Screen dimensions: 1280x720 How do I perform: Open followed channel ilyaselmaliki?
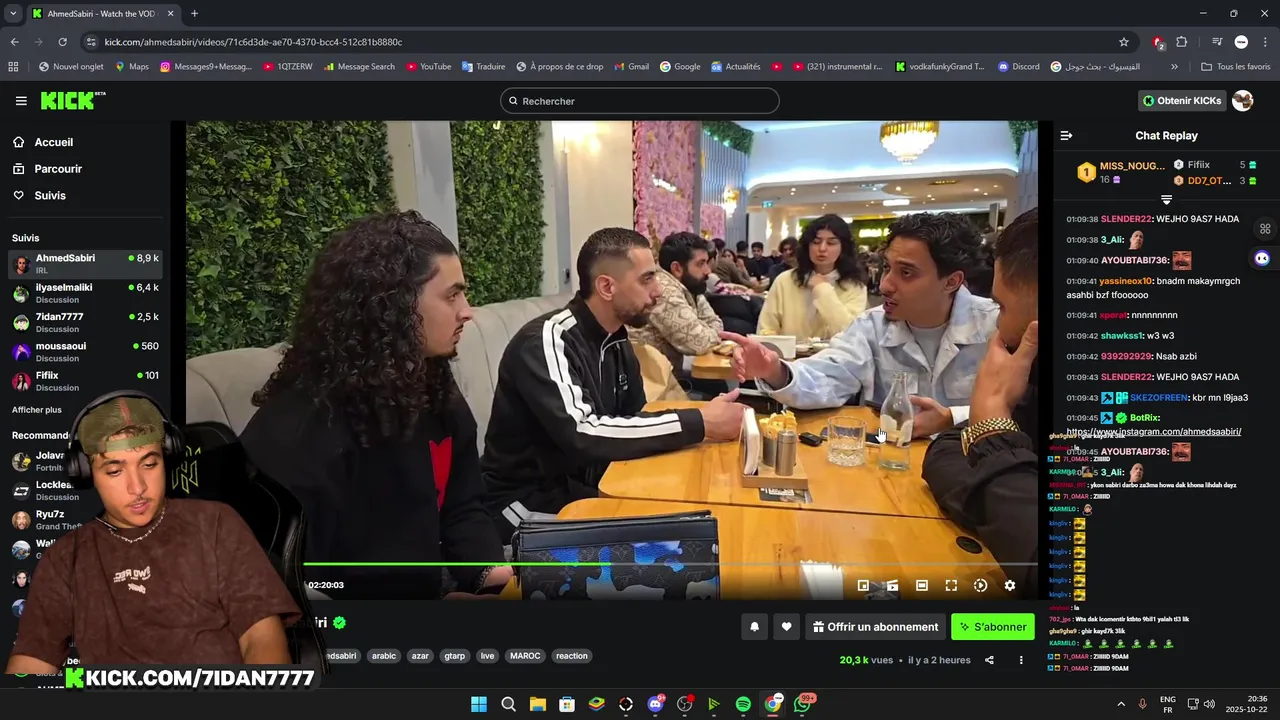pos(85,293)
